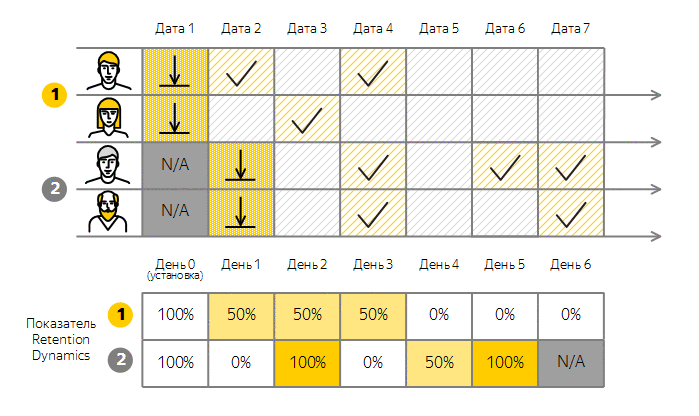This screenshot has height=416, width=699.
Task: Click the blond short-haired man avatar
Action: click(109, 71)
